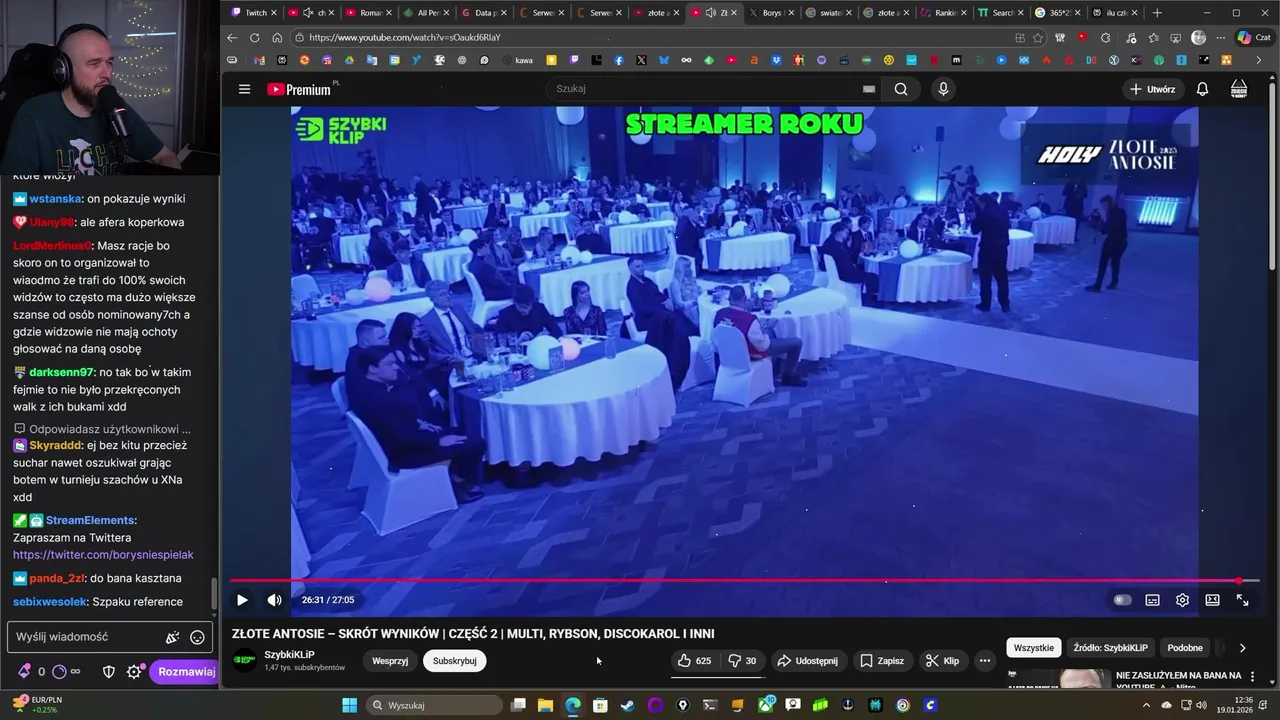The image size is (1280, 720).
Task: Start voice search with the microphone
Action: tap(943, 89)
